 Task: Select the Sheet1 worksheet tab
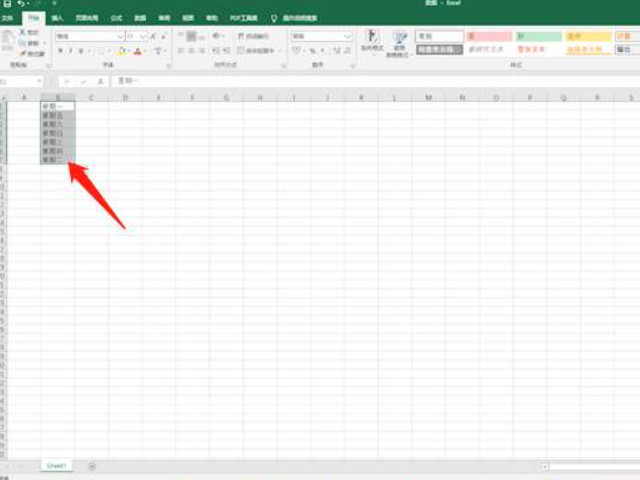point(55,466)
